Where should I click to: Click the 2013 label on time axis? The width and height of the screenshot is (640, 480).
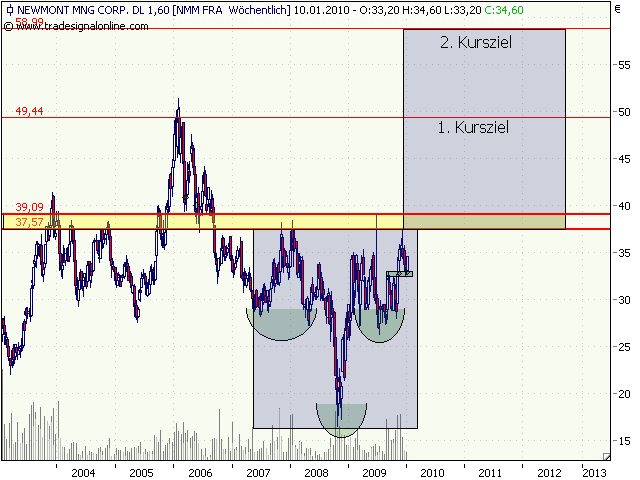[x=595, y=473]
